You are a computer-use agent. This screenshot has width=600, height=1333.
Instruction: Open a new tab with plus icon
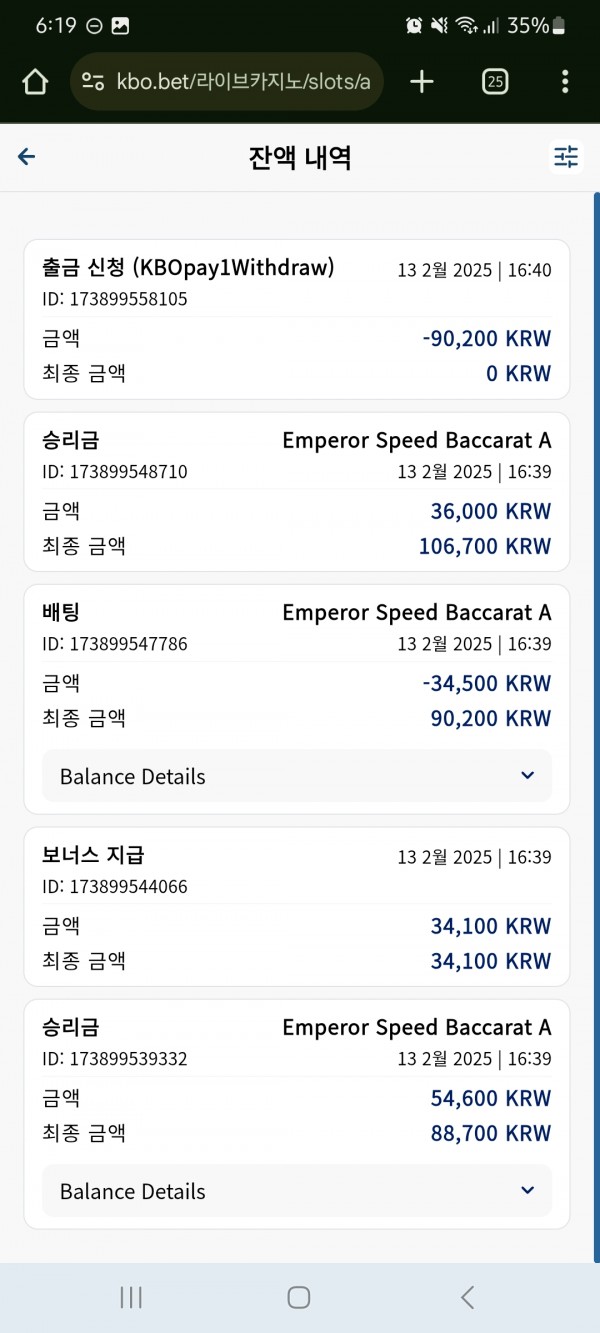pos(422,82)
